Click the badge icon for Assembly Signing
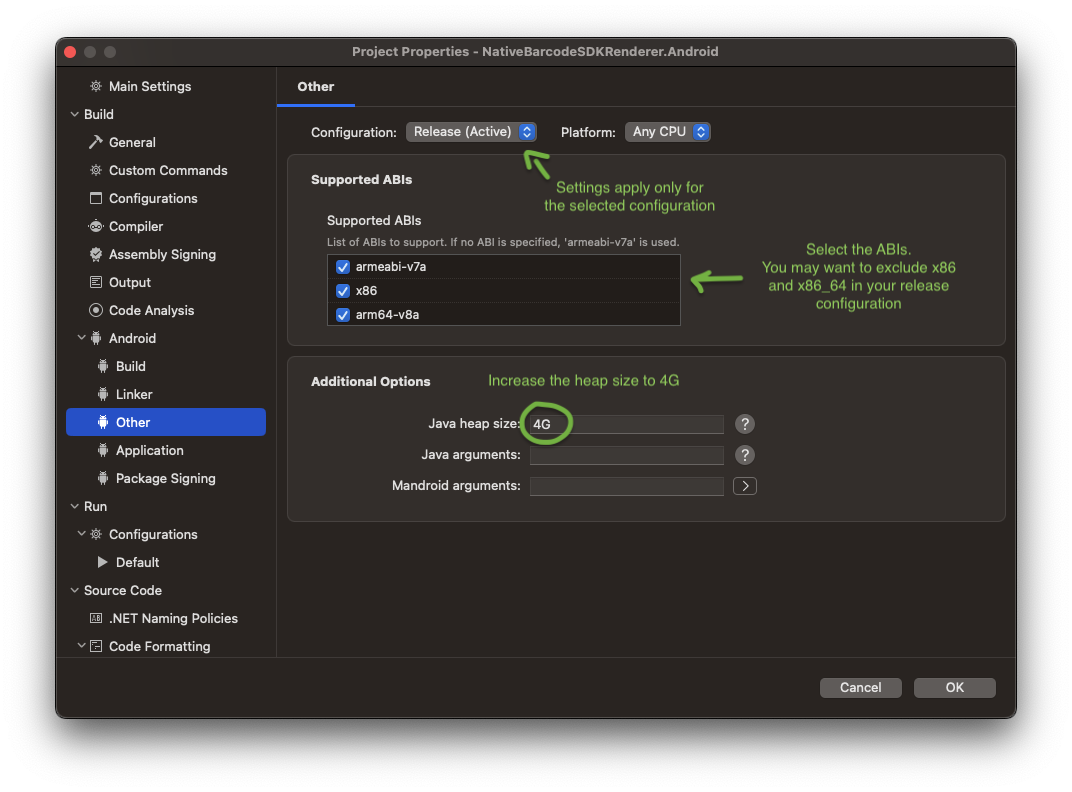Screen dimensions: 1072x792 (98, 254)
